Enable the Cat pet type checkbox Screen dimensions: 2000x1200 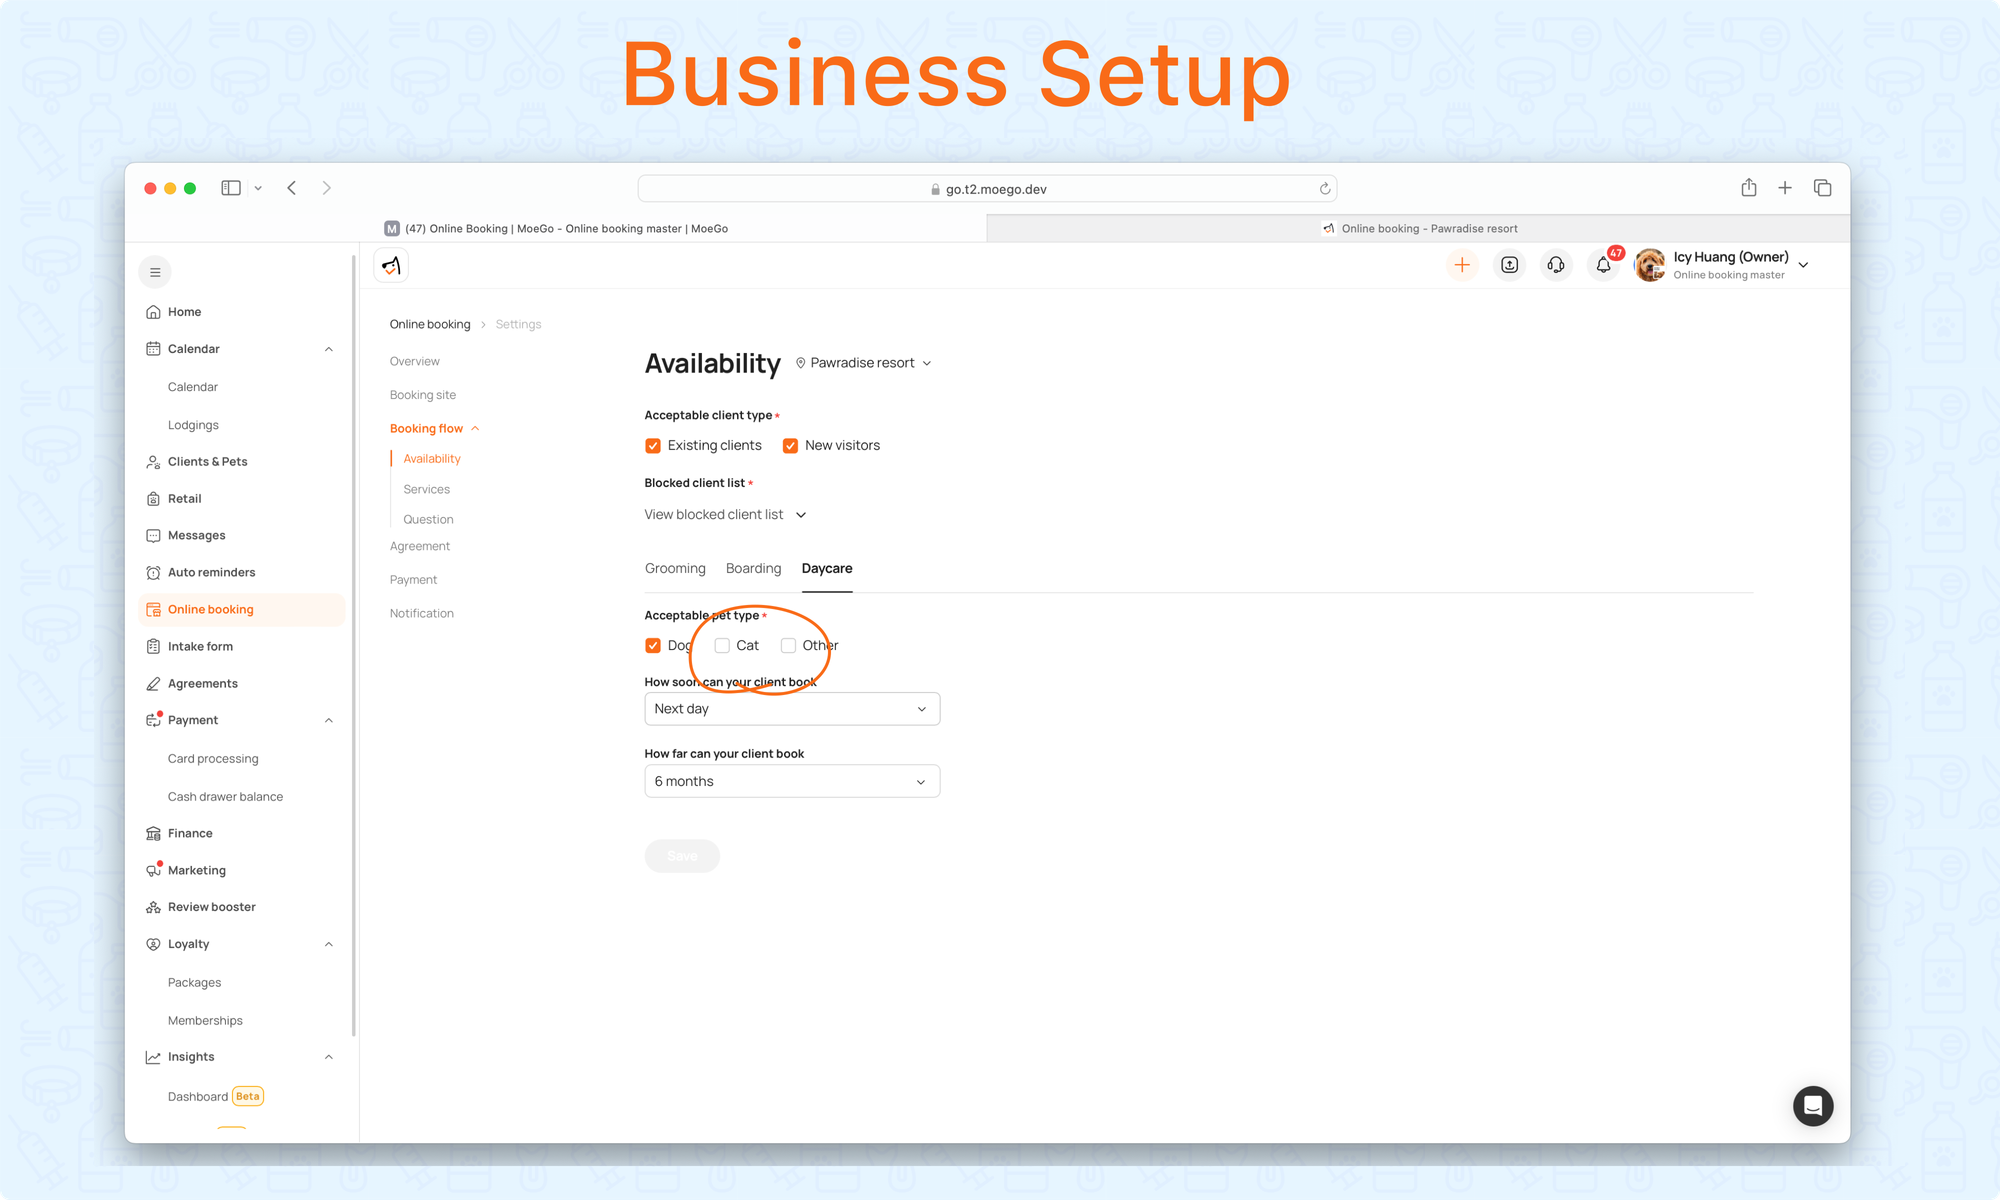(722, 646)
